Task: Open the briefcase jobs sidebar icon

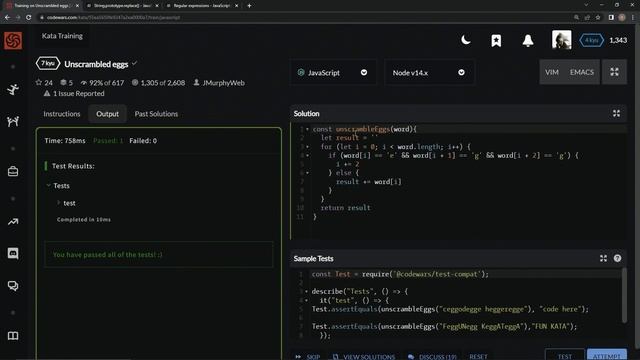Action: pyautogui.click(x=13, y=171)
